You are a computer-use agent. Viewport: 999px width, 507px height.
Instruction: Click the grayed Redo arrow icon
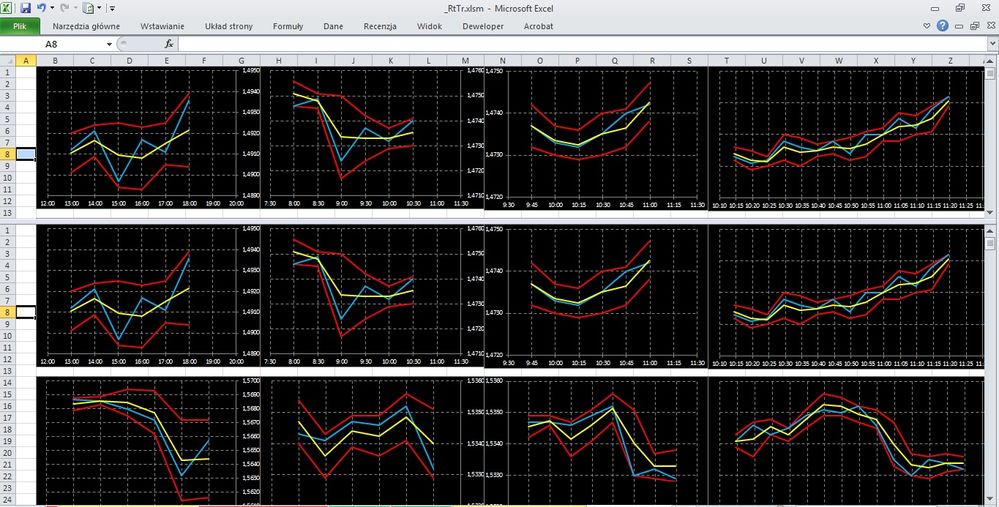pos(64,8)
